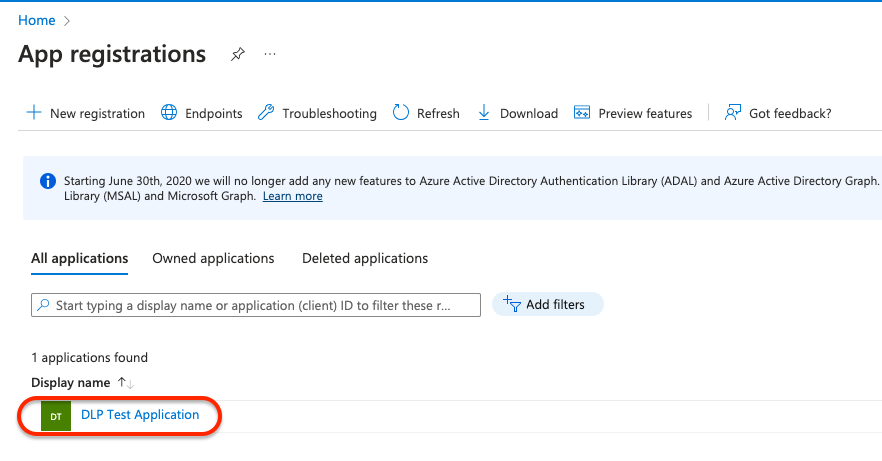Switch to Deleted applications tab

[x=365, y=258]
